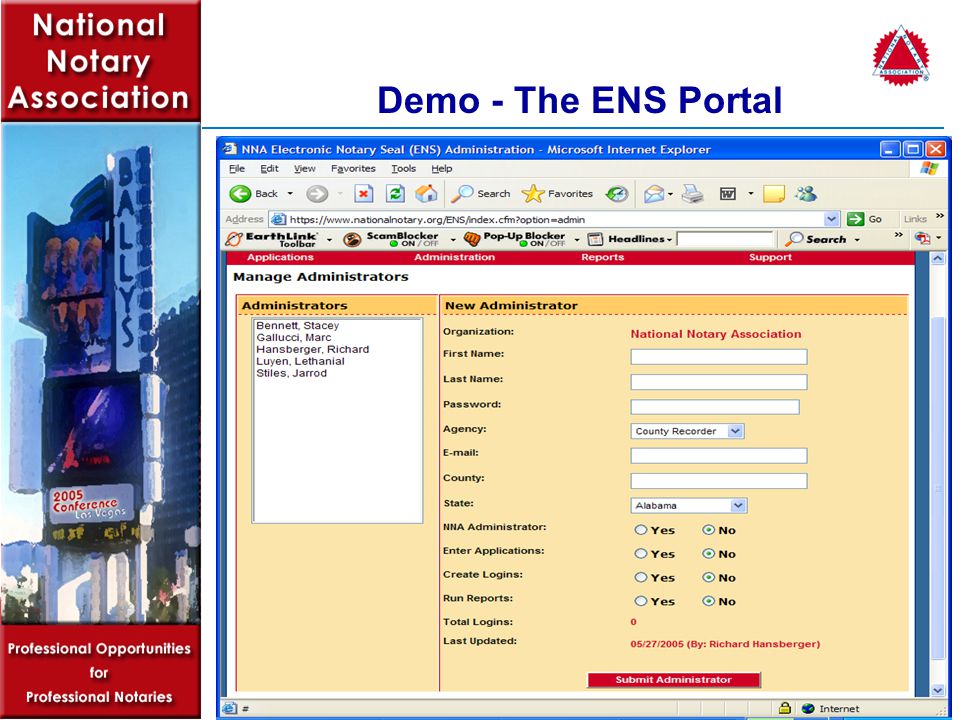Viewport: 960px width, 720px height.
Task: Set NNA Administrator to Yes
Action: [x=640, y=530]
